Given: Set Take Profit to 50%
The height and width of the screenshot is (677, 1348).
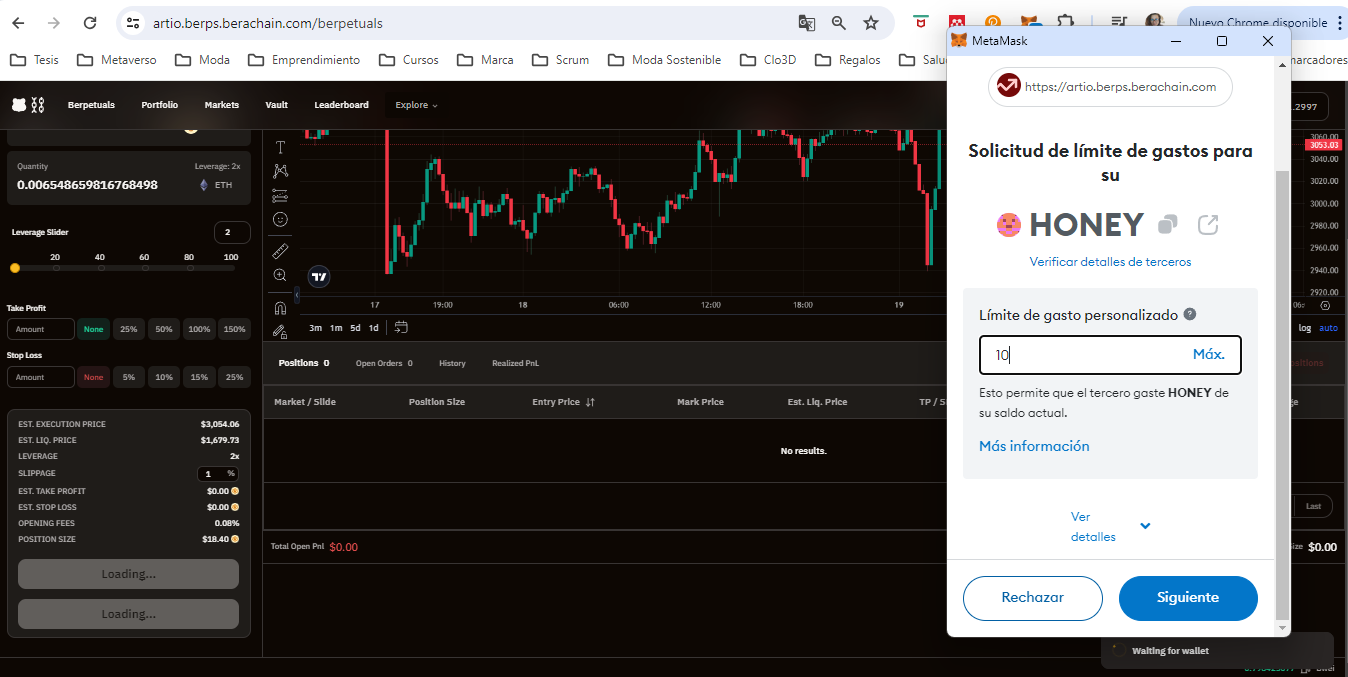Looking at the screenshot, I should click(164, 329).
